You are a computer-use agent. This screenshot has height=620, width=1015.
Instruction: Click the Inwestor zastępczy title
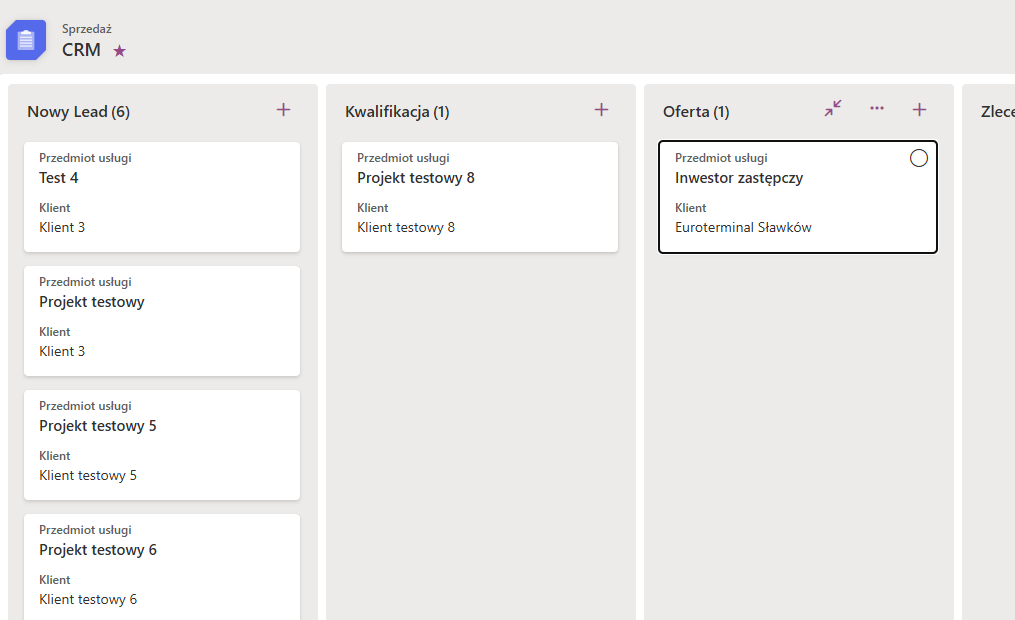739,178
